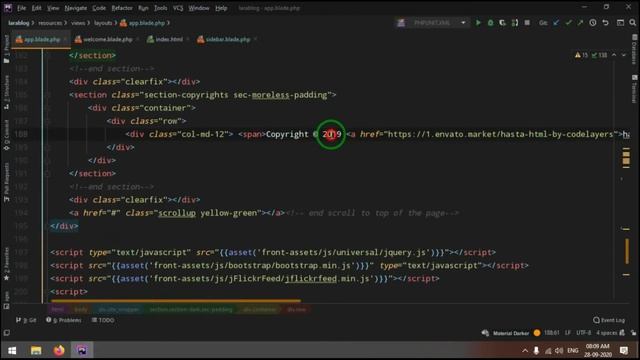Open the terminal window icon in toolbar

(x=620, y=23)
